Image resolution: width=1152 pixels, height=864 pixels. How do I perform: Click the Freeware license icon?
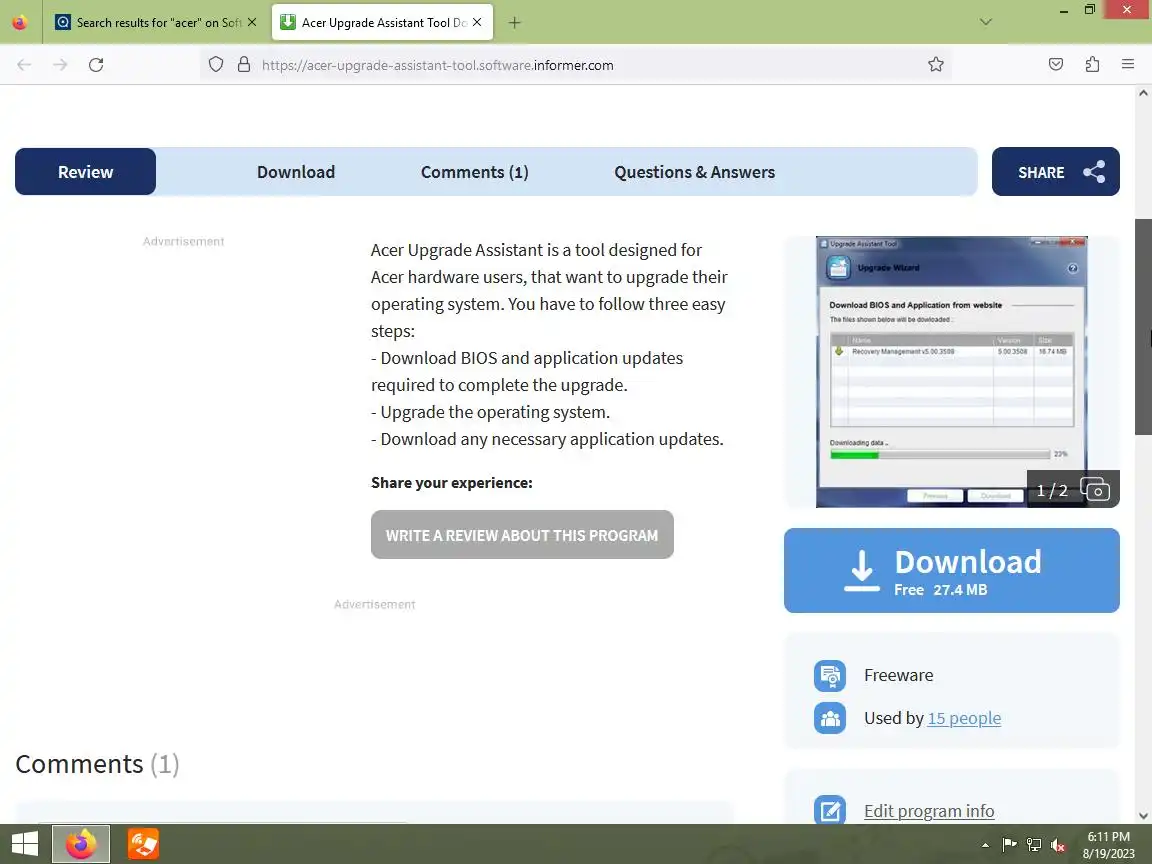[830, 676]
